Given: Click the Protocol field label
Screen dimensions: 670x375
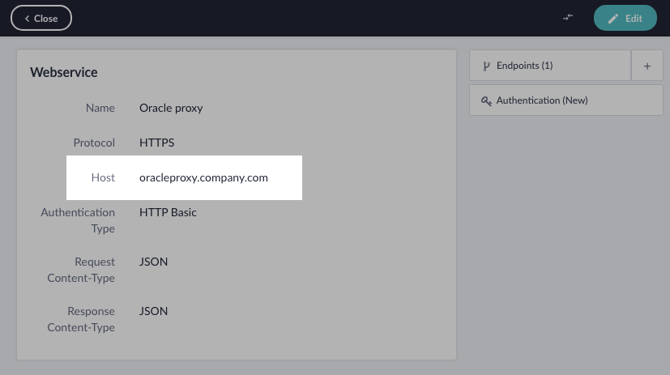Looking at the screenshot, I should [x=94, y=143].
